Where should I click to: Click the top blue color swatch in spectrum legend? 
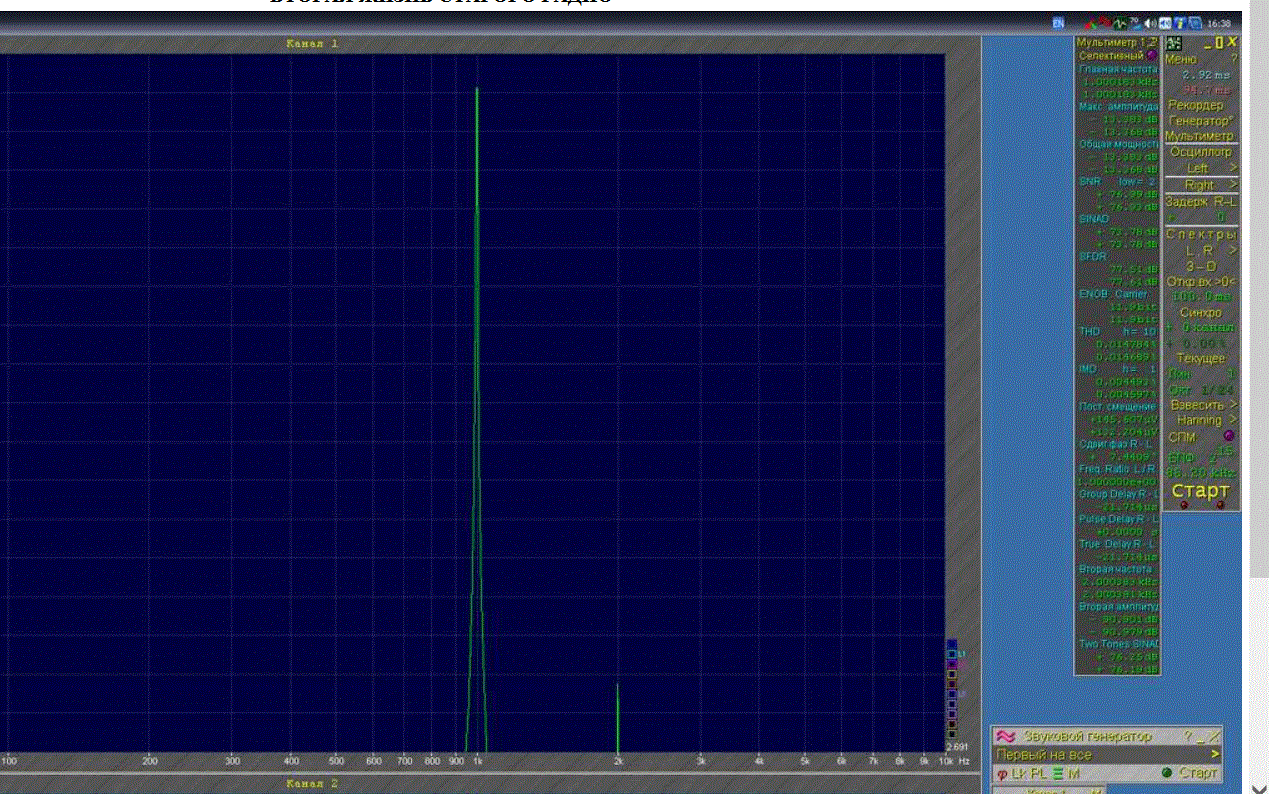point(951,644)
